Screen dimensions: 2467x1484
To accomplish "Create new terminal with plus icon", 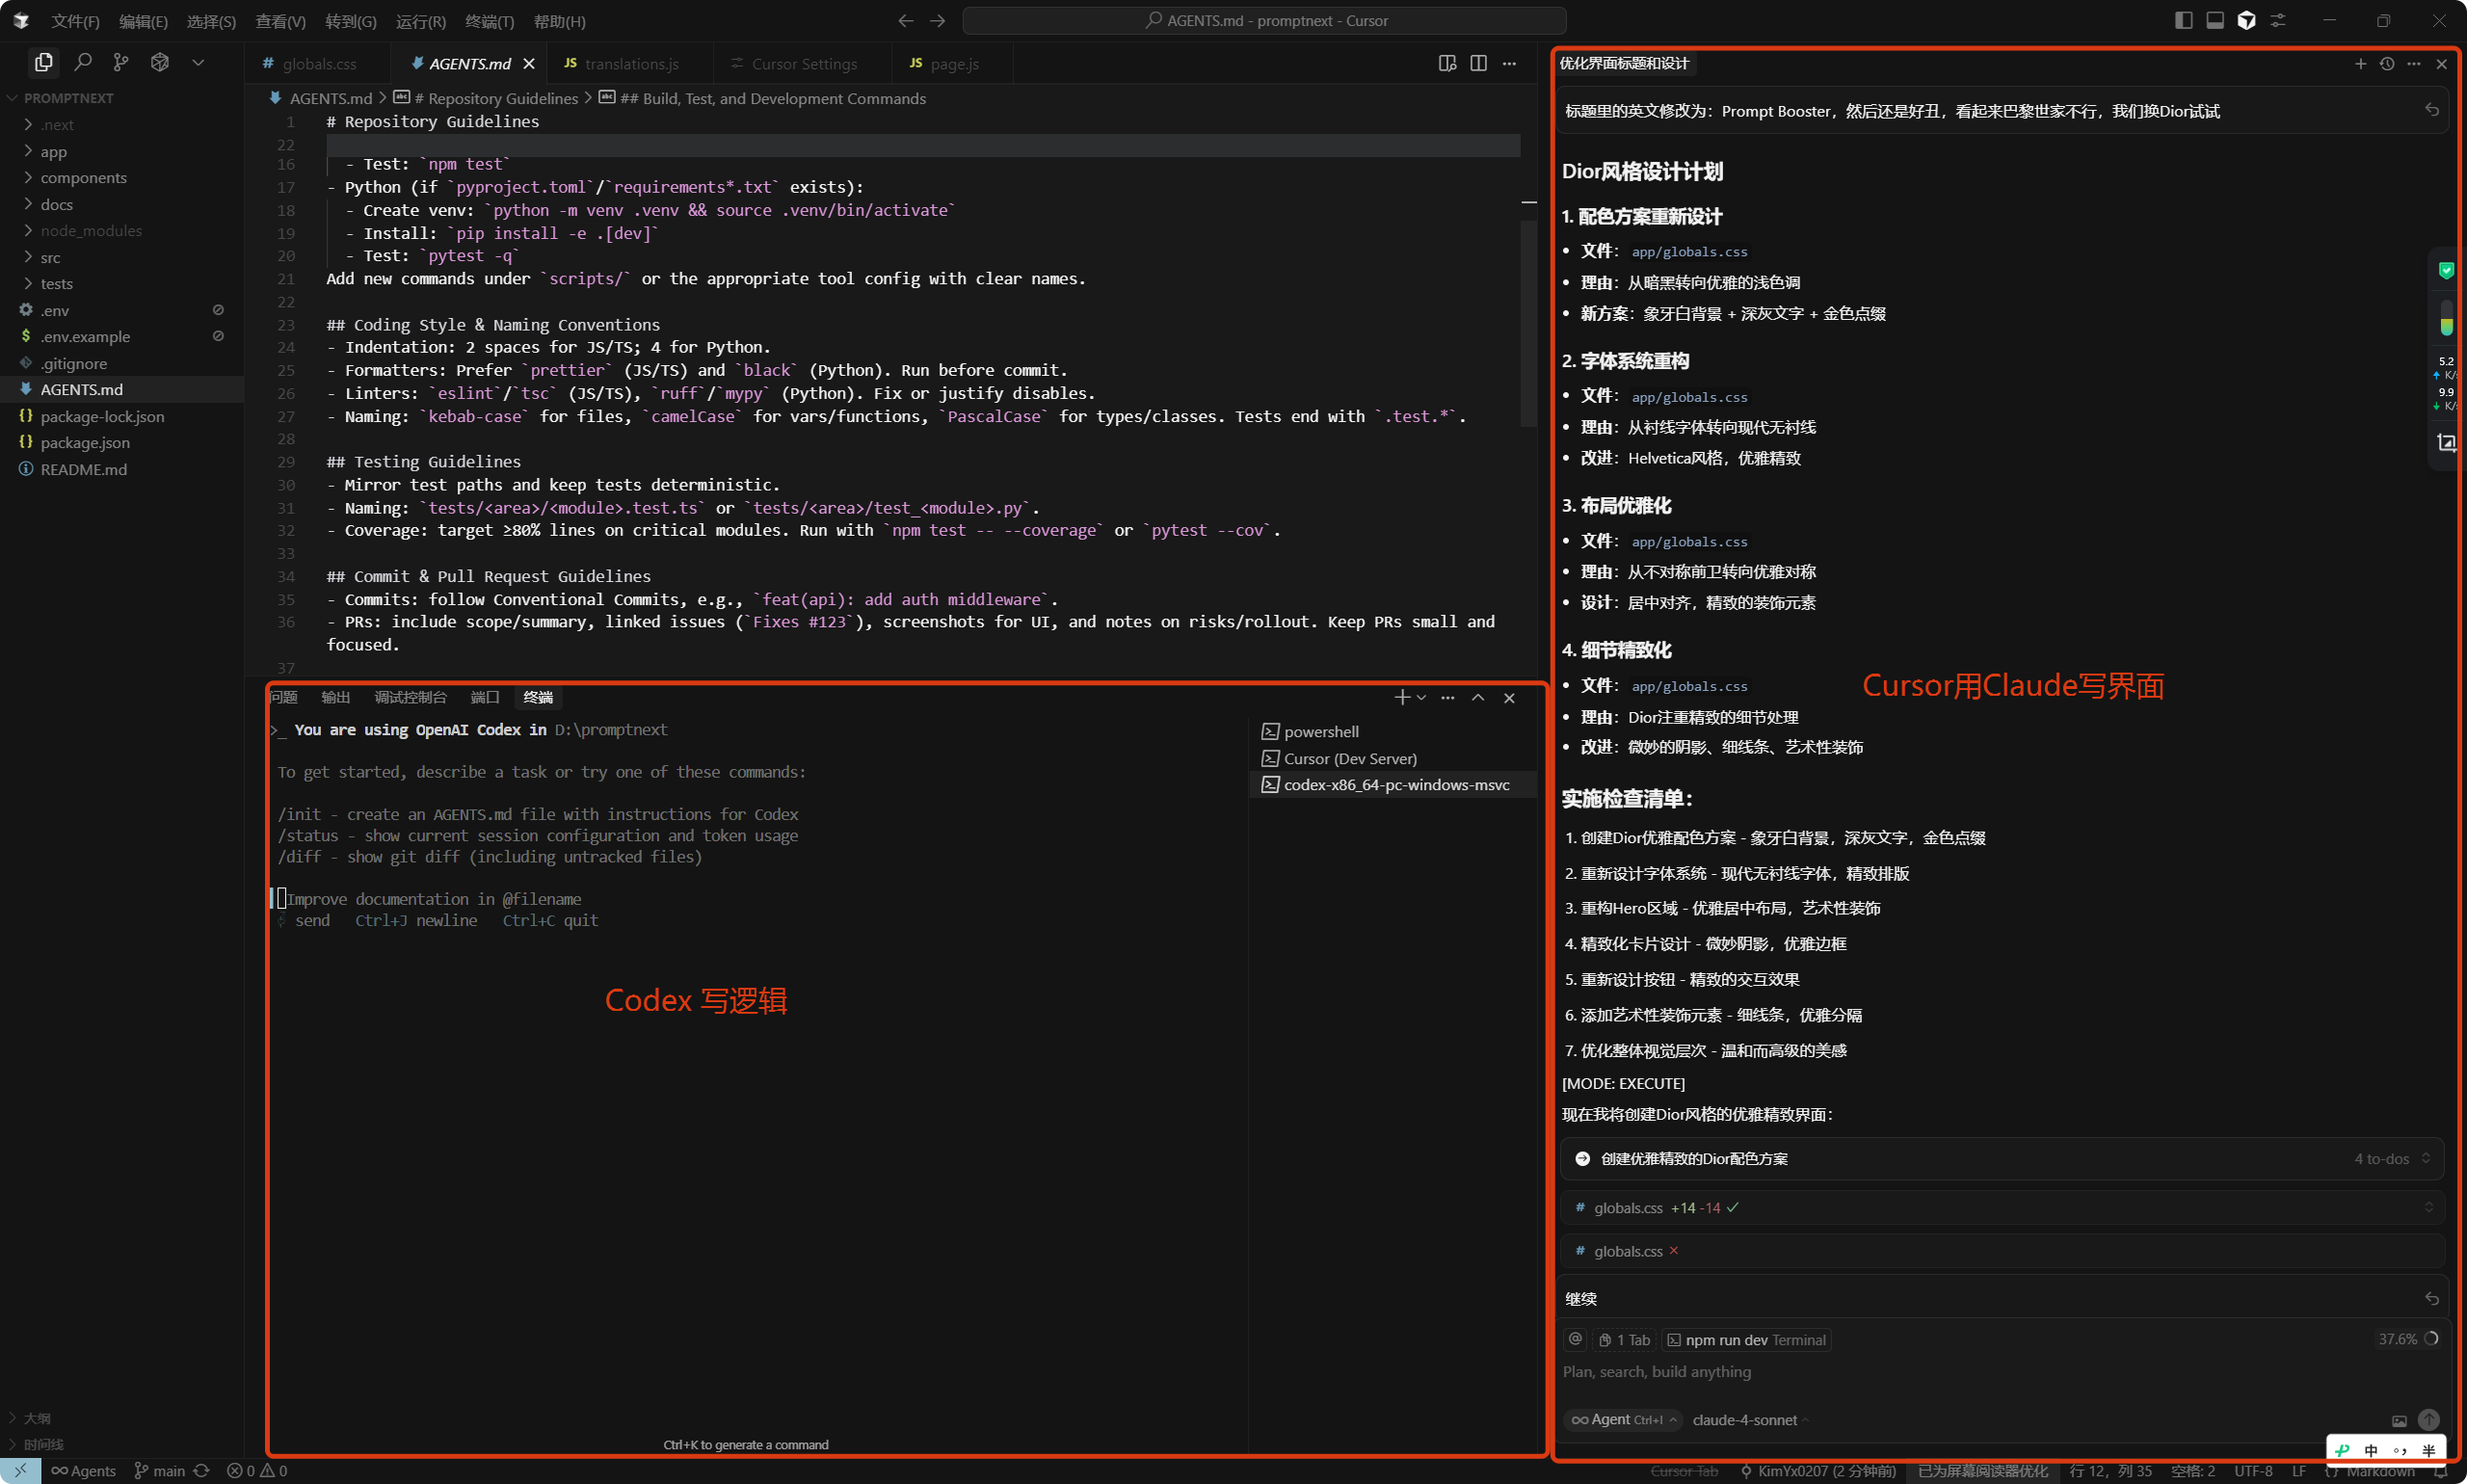I will pyautogui.click(x=1402, y=698).
